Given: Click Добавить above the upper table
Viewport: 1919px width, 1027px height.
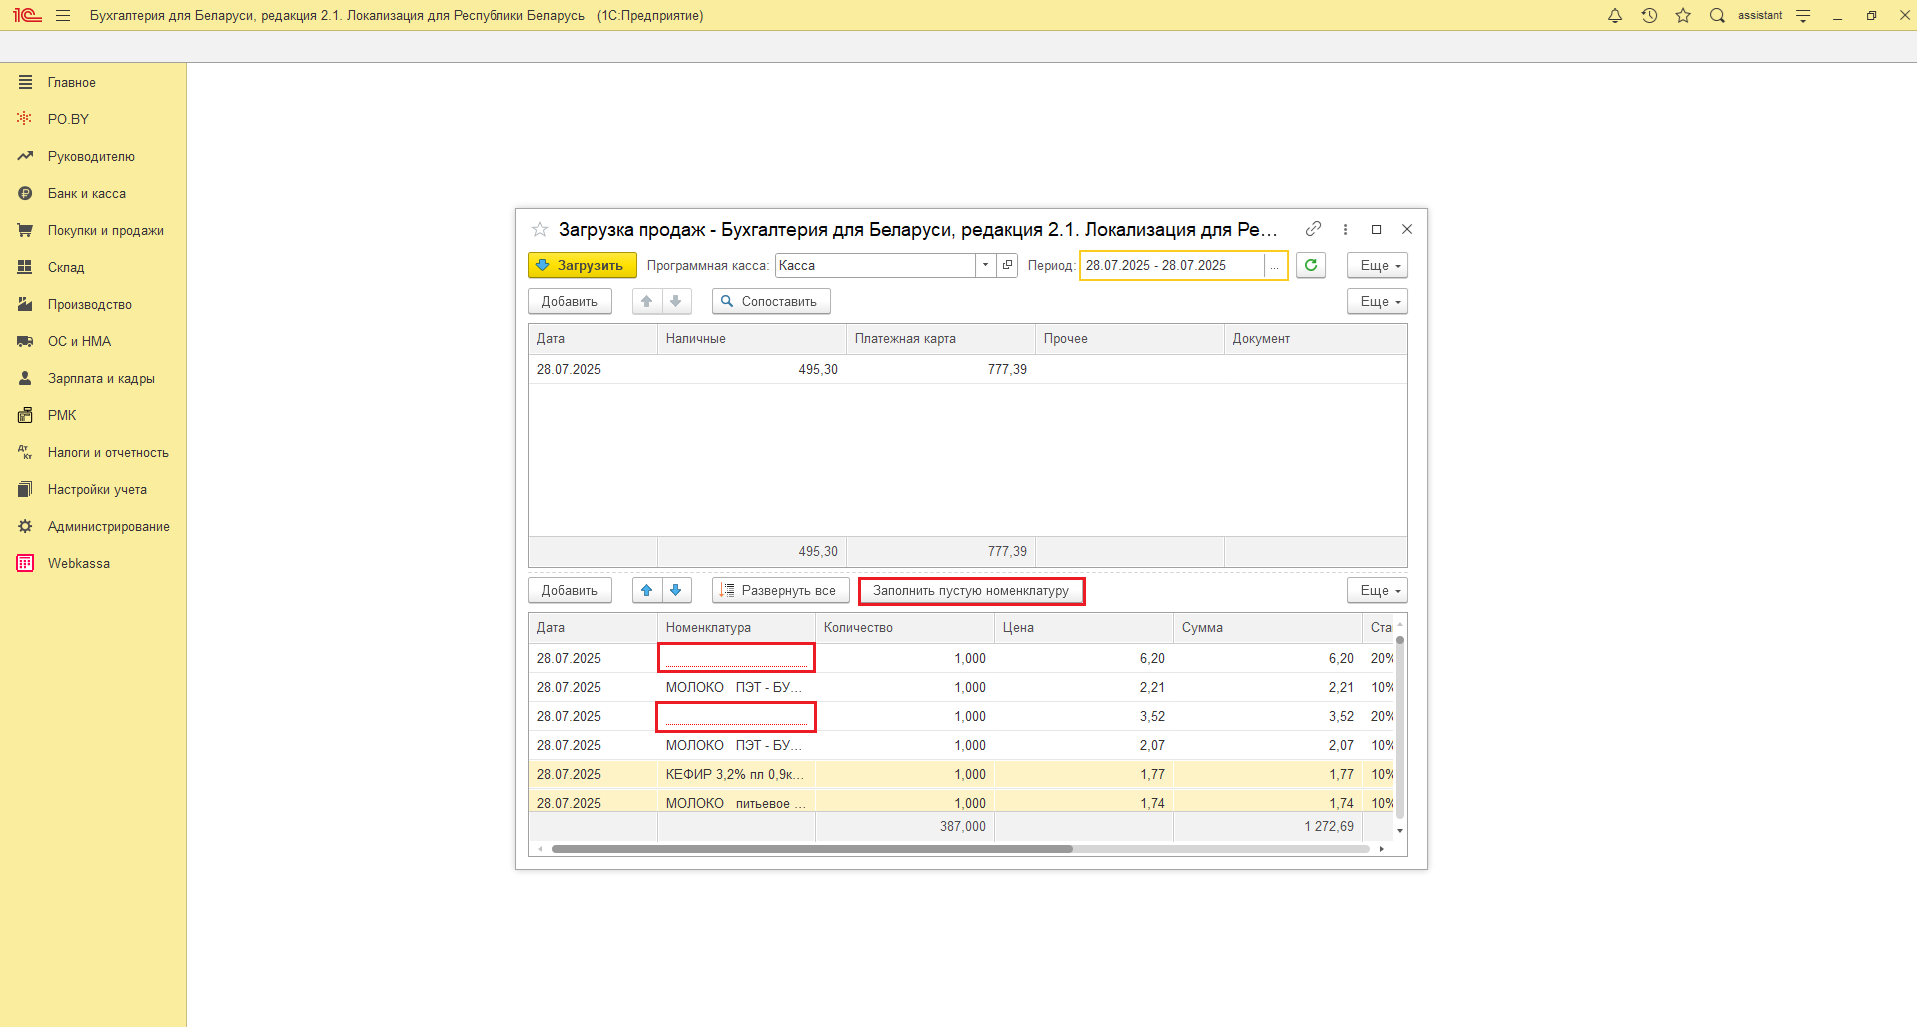Looking at the screenshot, I should pos(570,301).
